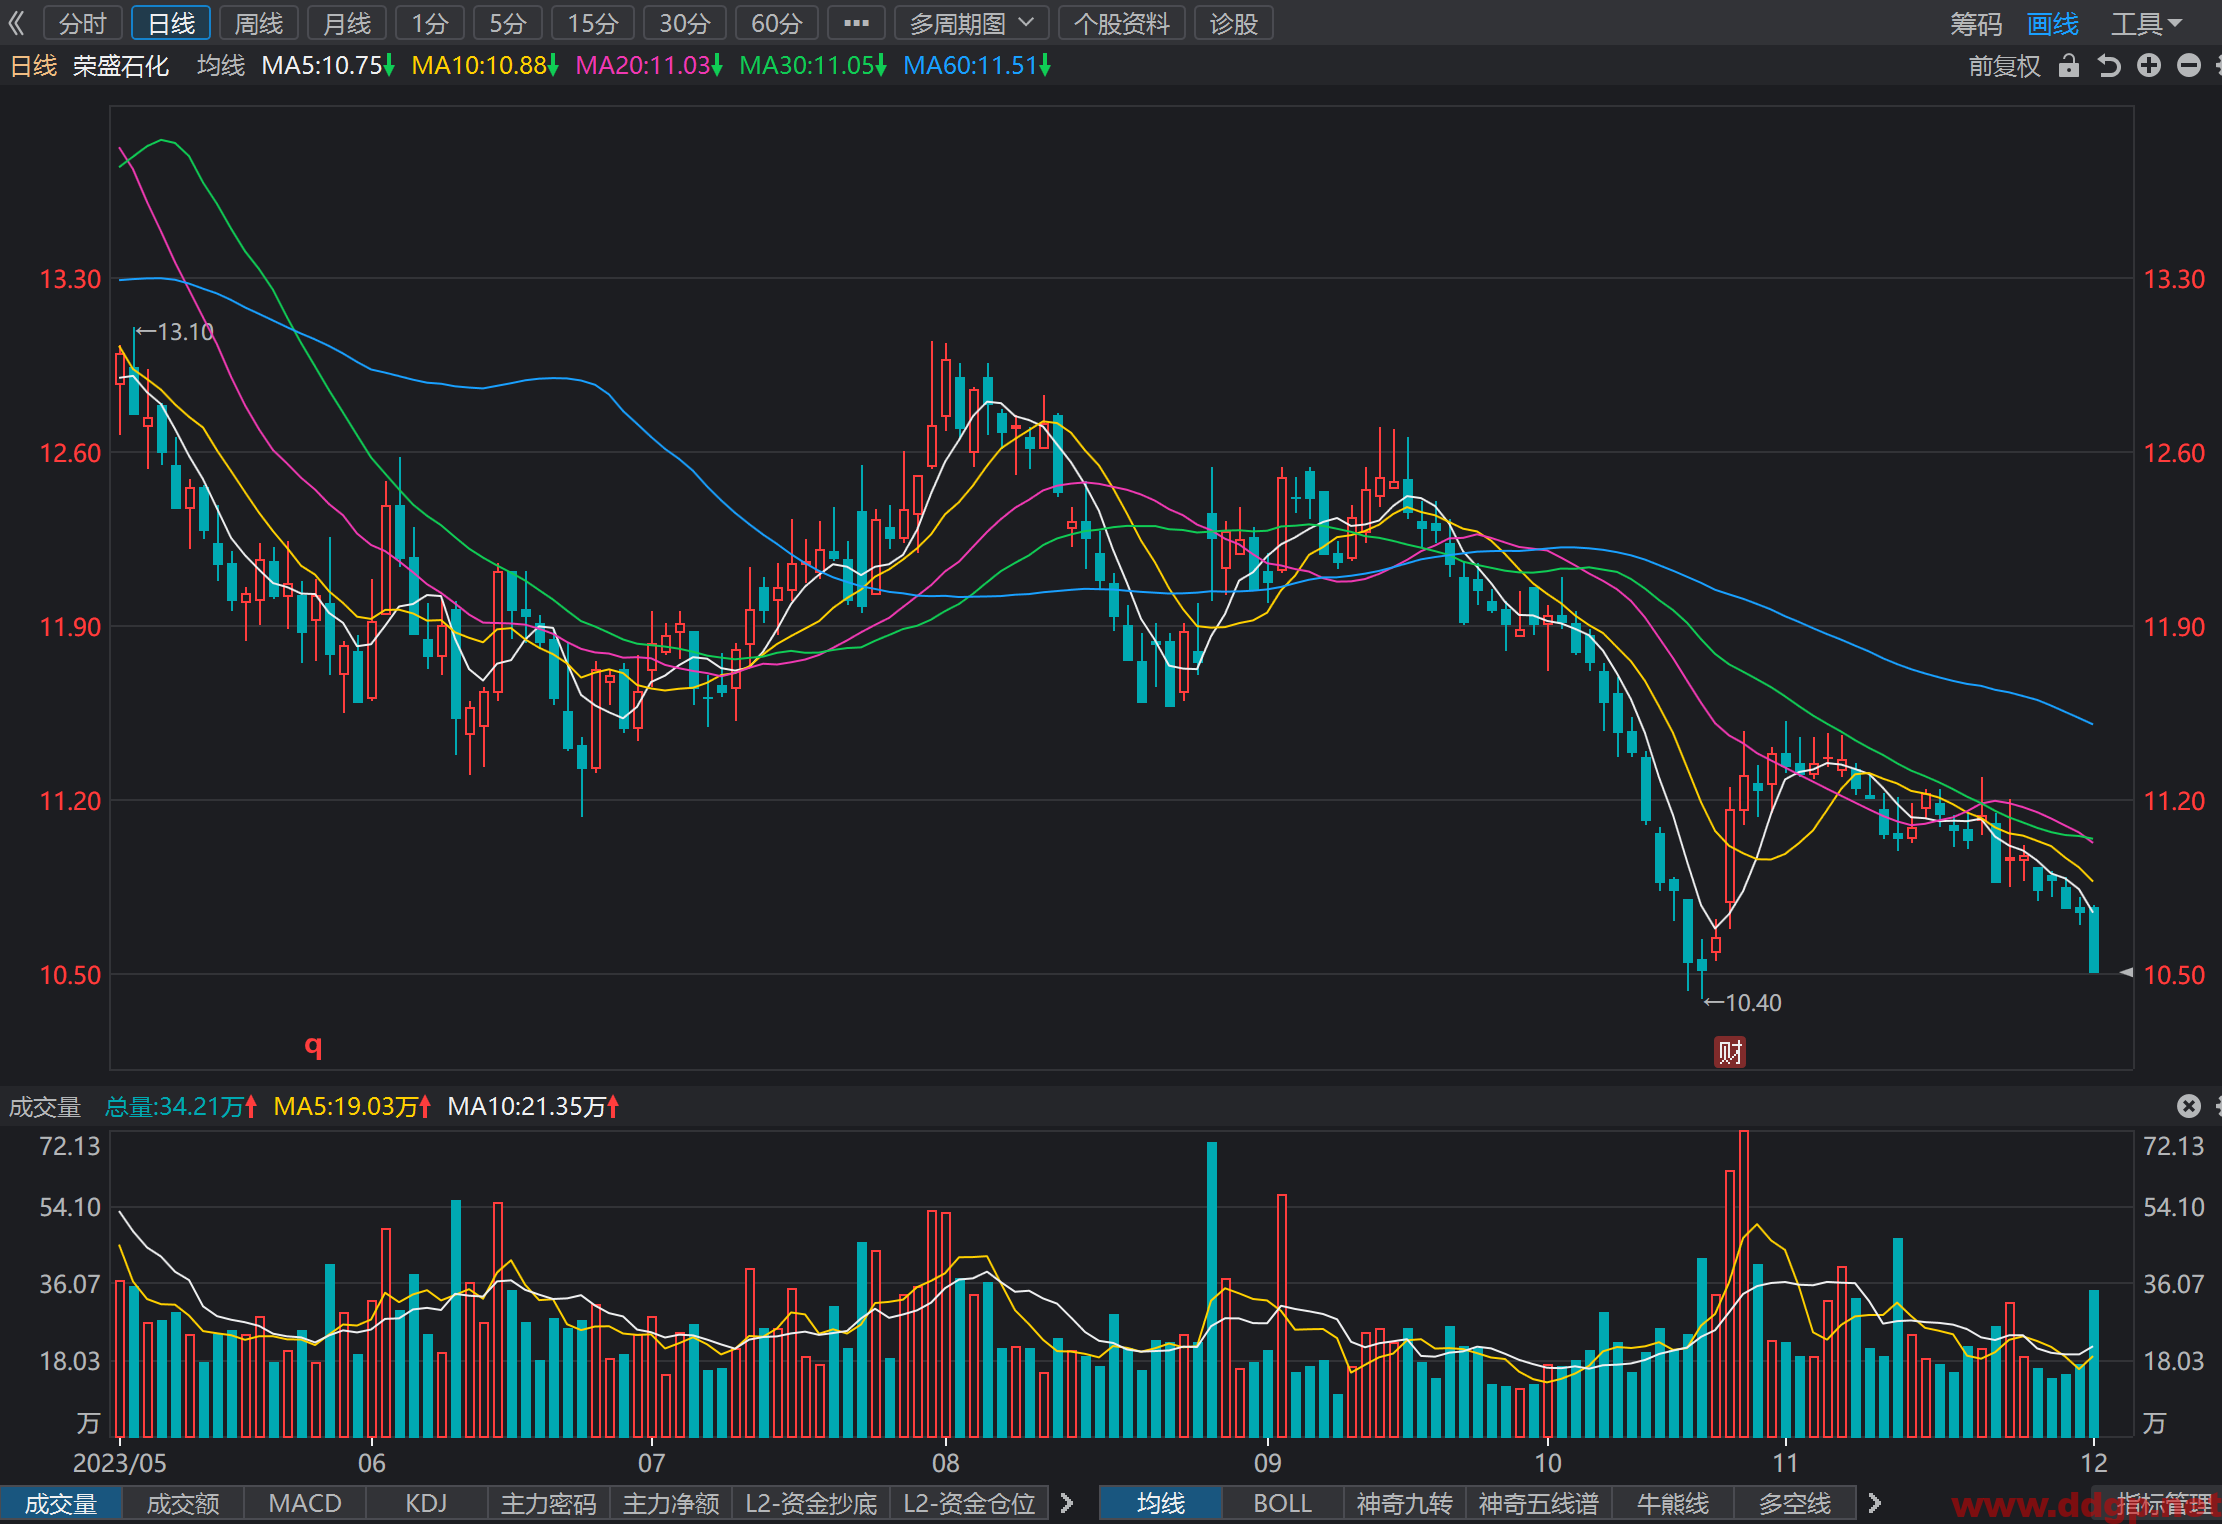Open the 工具 tools dropdown
Image resolution: width=2222 pixels, height=1524 pixels.
pos(2146,23)
